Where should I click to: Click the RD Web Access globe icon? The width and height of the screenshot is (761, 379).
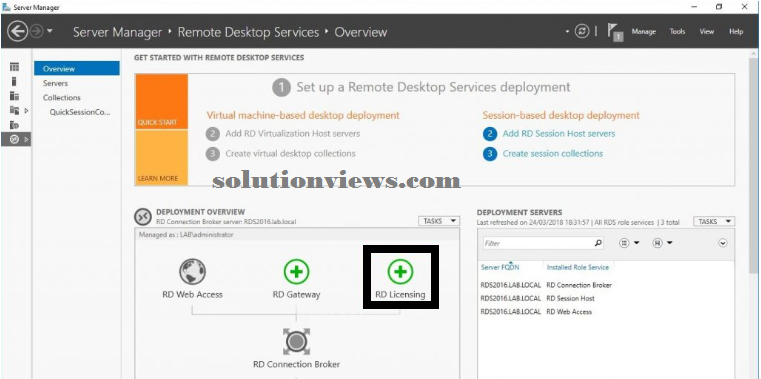(192, 271)
